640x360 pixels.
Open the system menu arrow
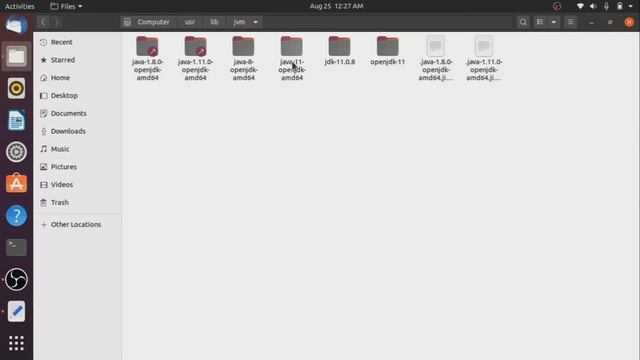coord(631,6)
